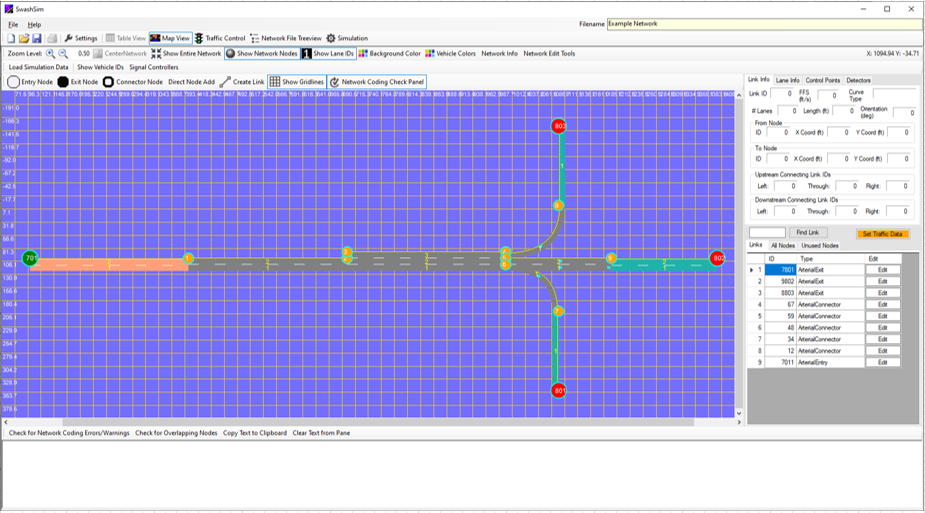Screen dimensions: 925x513
Task: Switch to Link Info tab
Action: tap(759, 80)
